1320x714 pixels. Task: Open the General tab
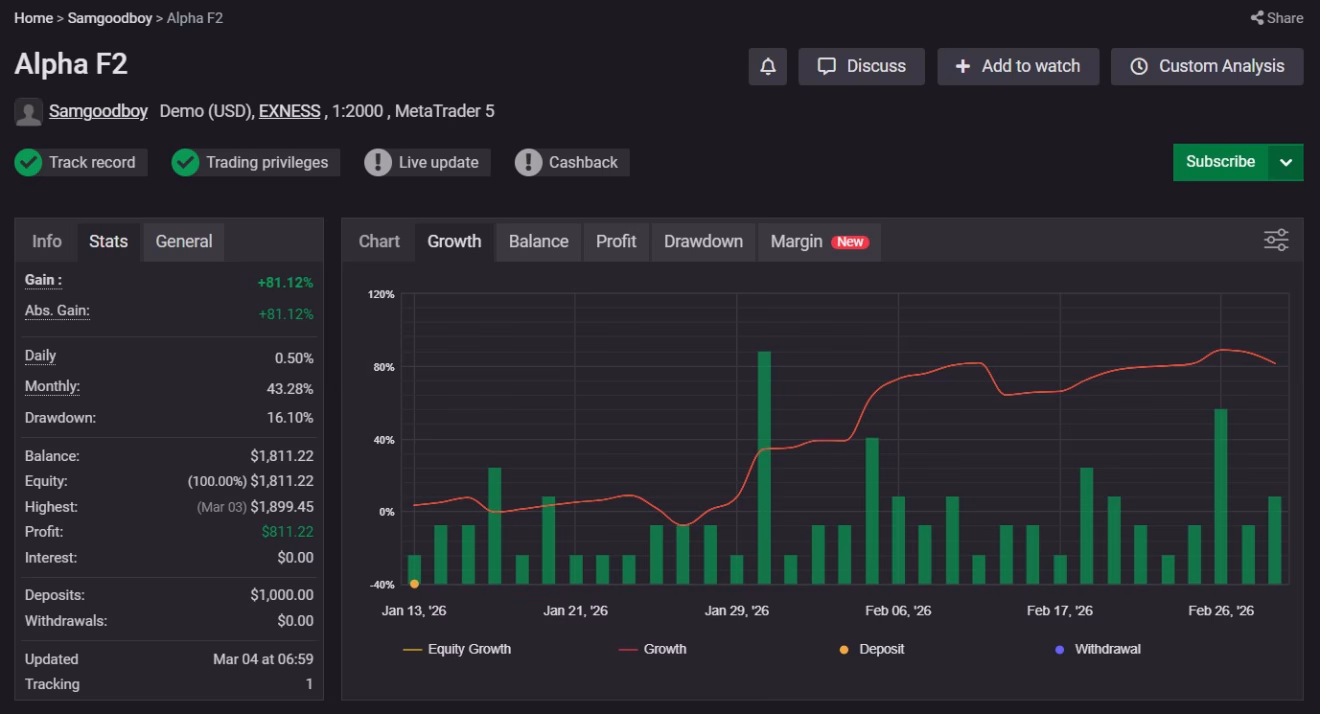tap(184, 241)
